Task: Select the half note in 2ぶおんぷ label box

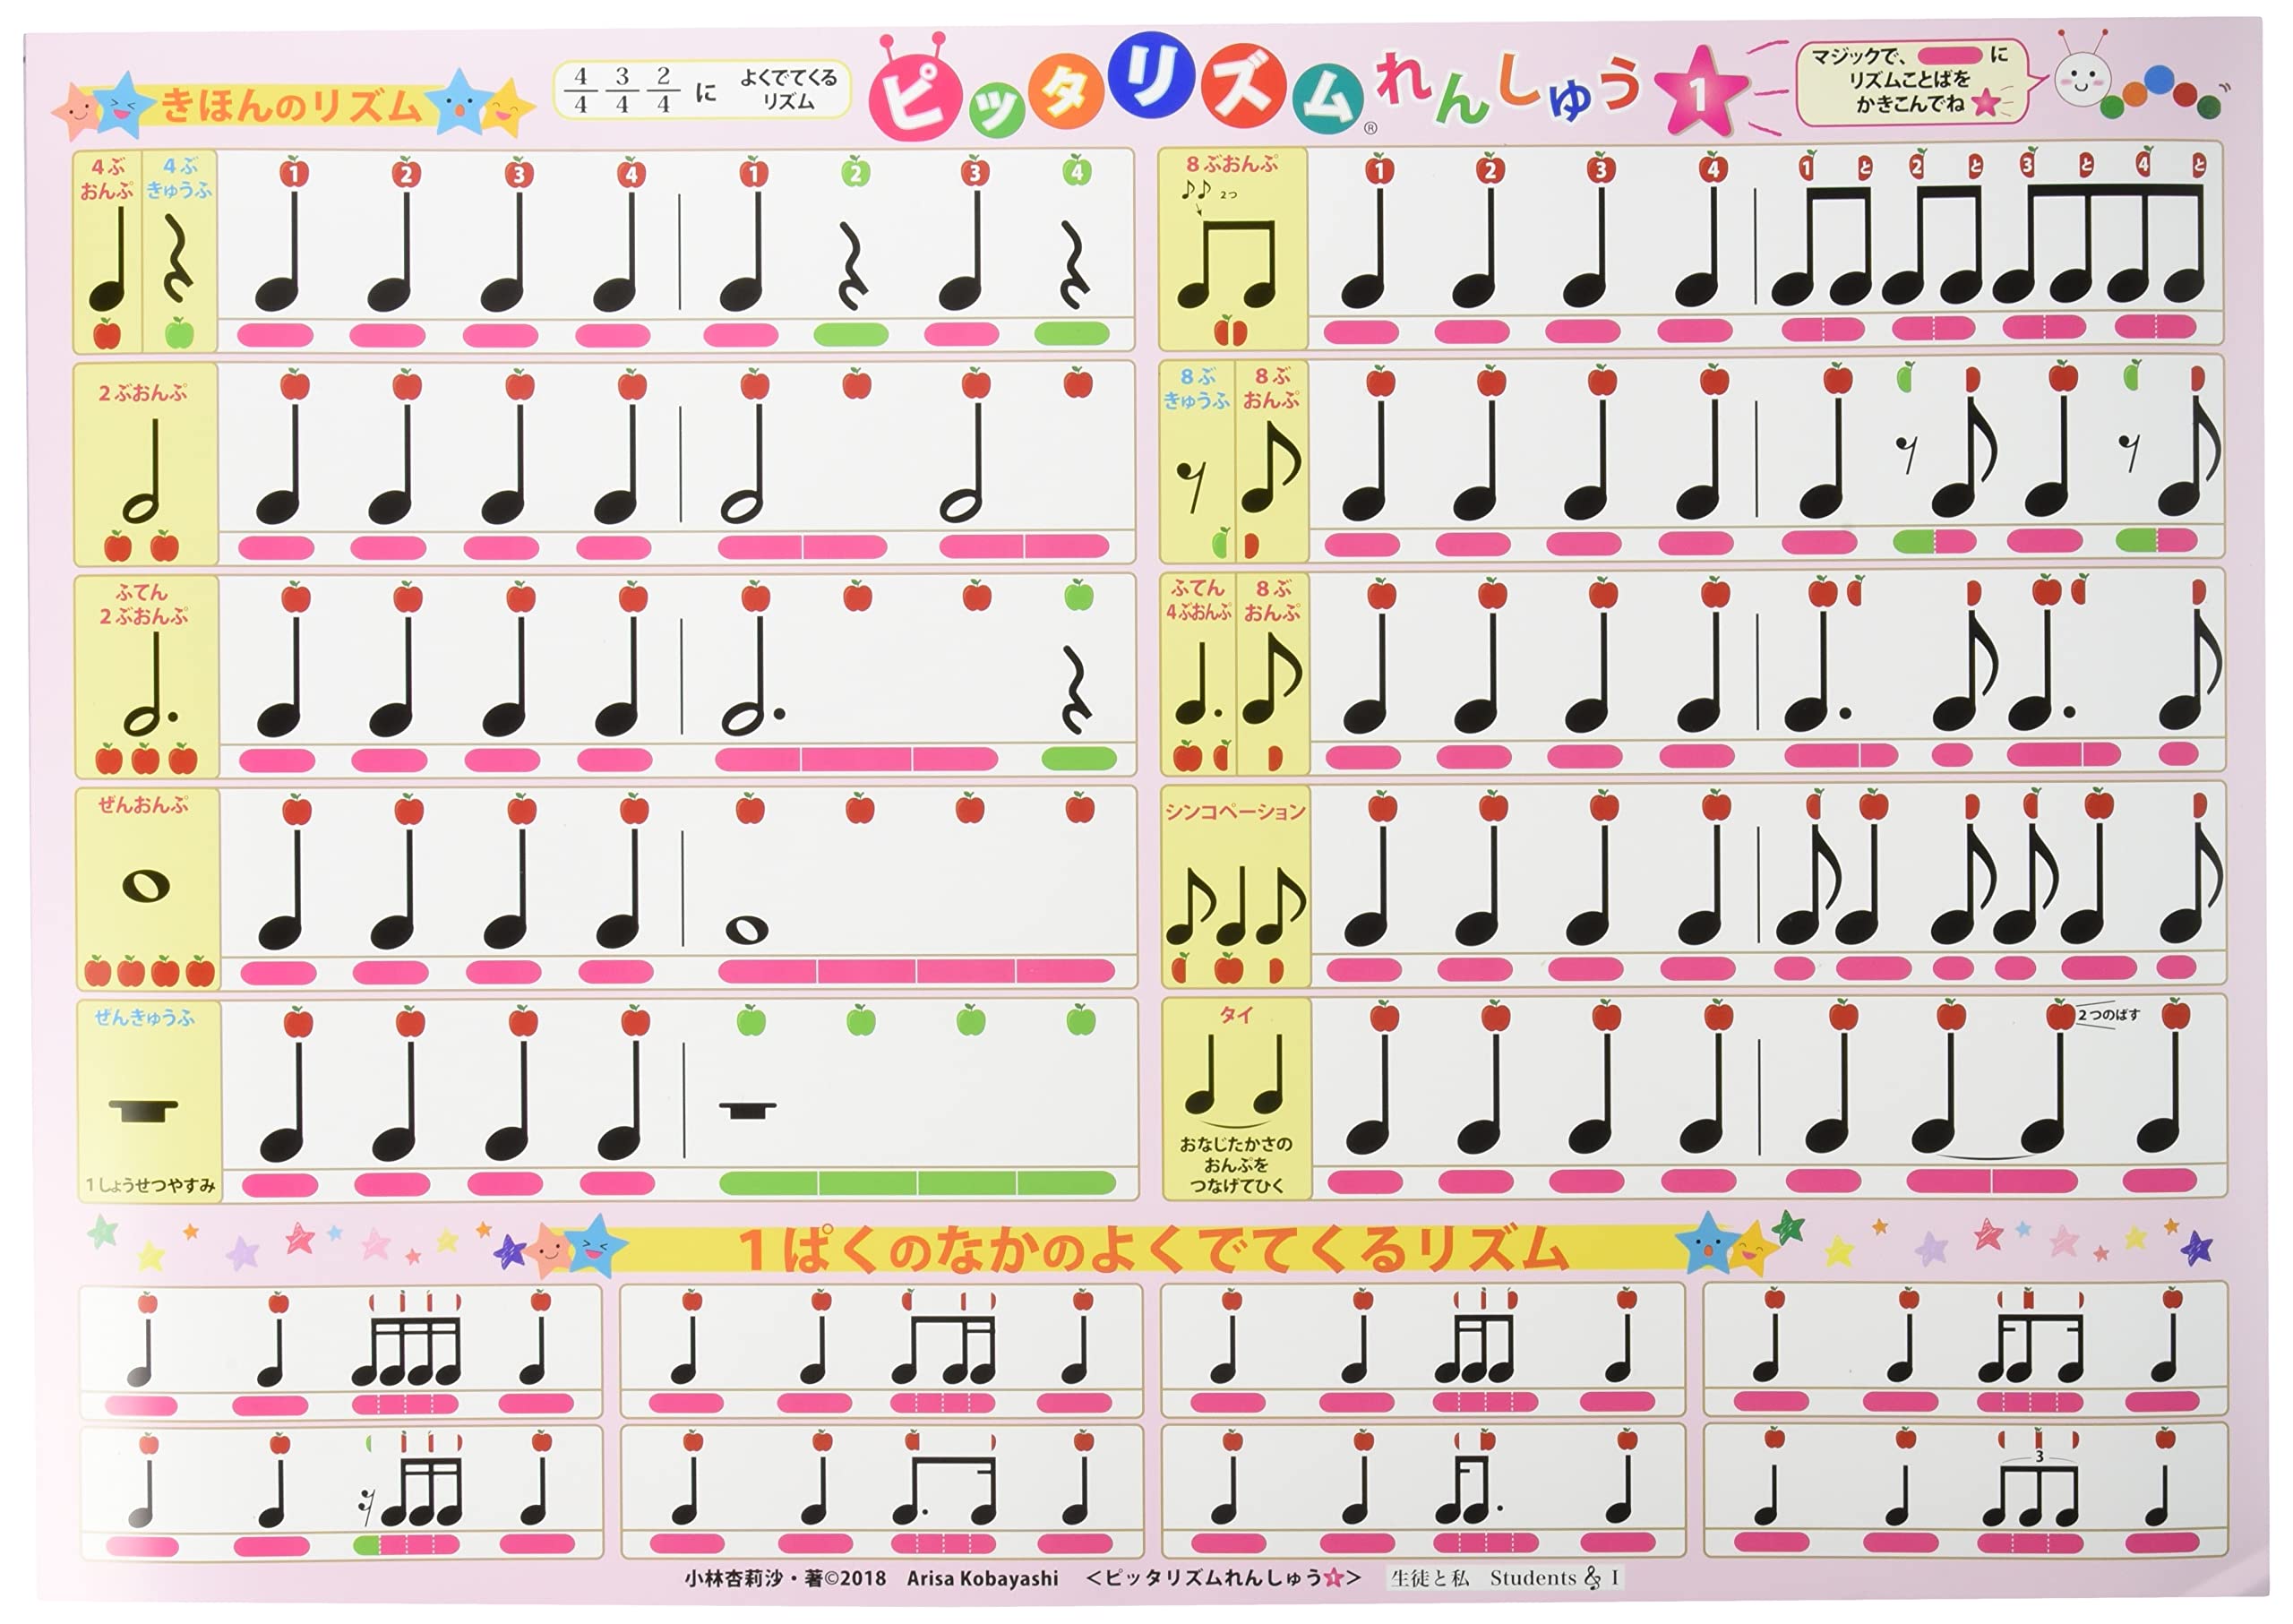Action: pyautogui.click(x=142, y=472)
